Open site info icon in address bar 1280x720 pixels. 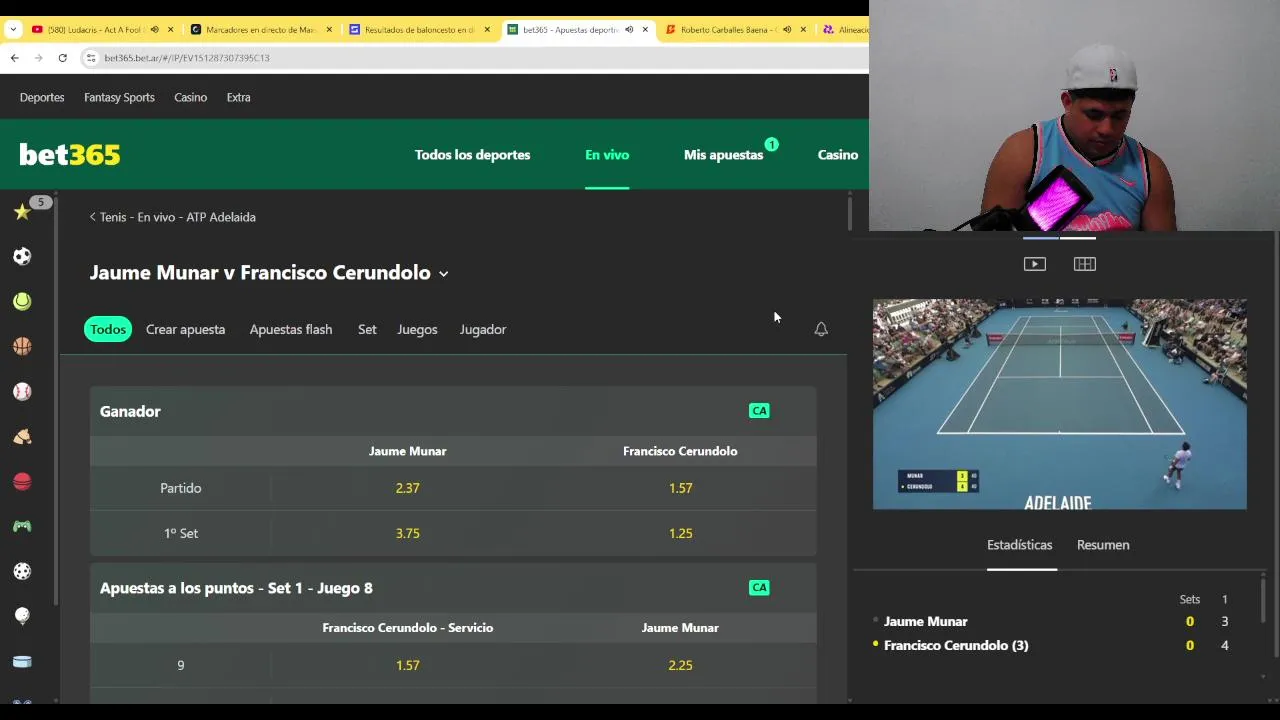coord(91,58)
